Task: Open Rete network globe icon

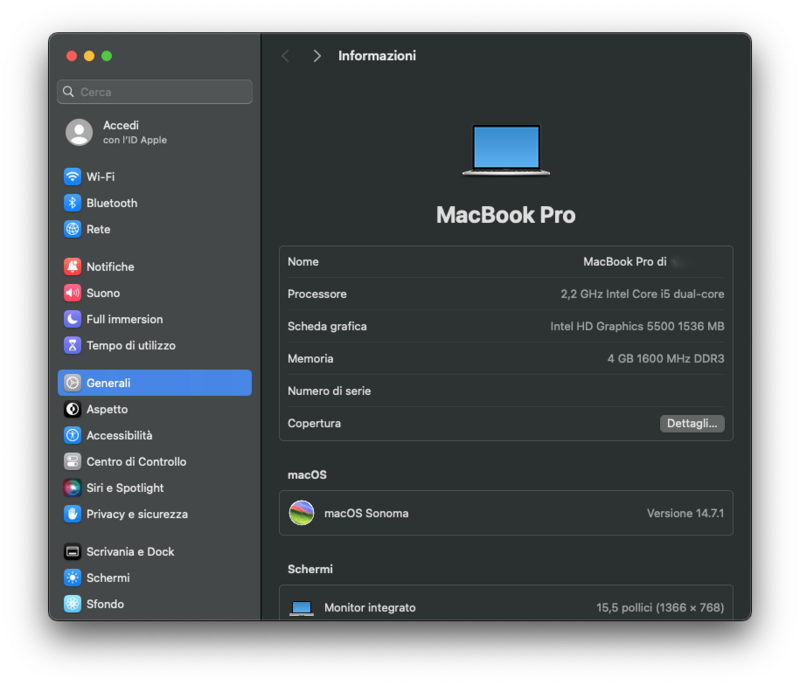Action: [72, 229]
